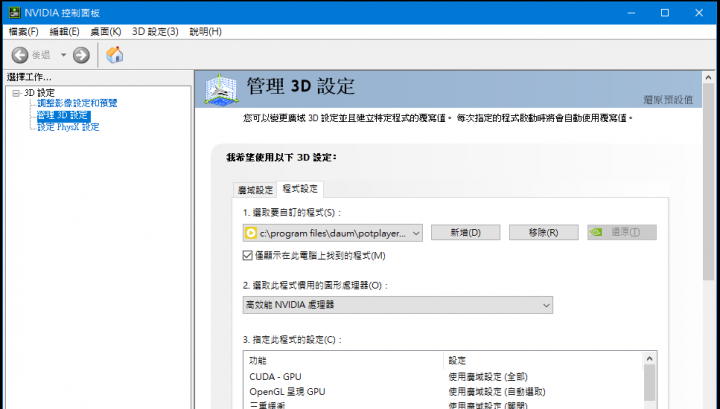Open the Home icon in toolbar
Image resolution: width=720 pixels, height=409 pixels.
pyautogui.click(x=114, y=55)
